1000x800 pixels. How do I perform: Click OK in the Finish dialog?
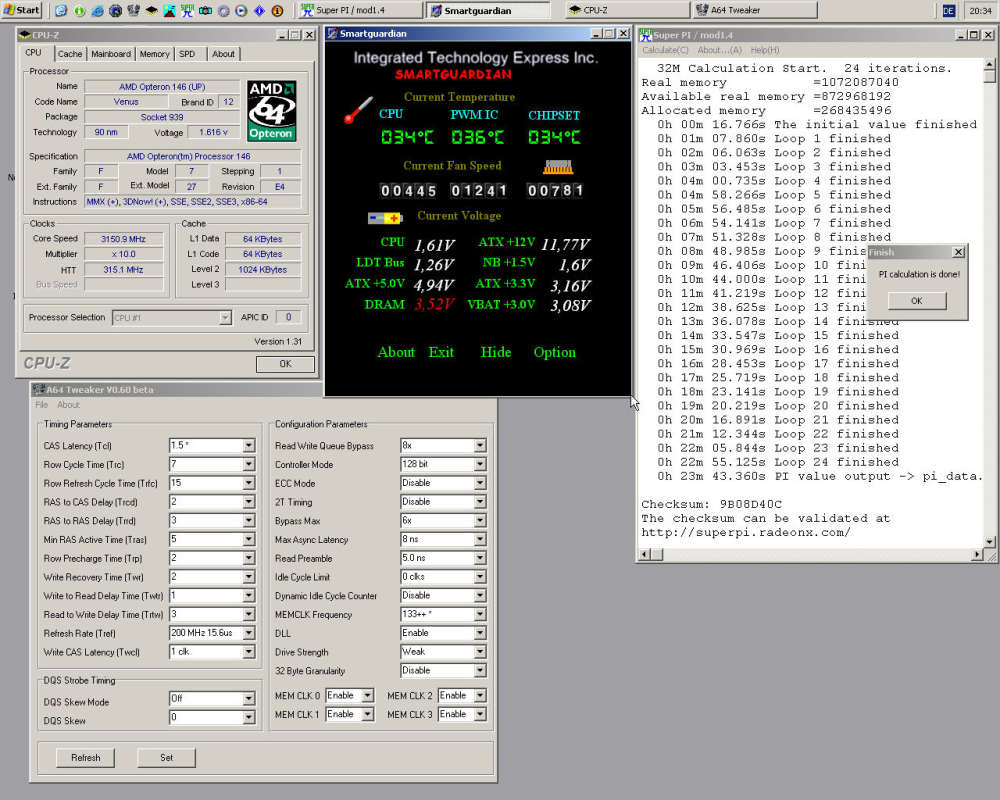(917, 301)
